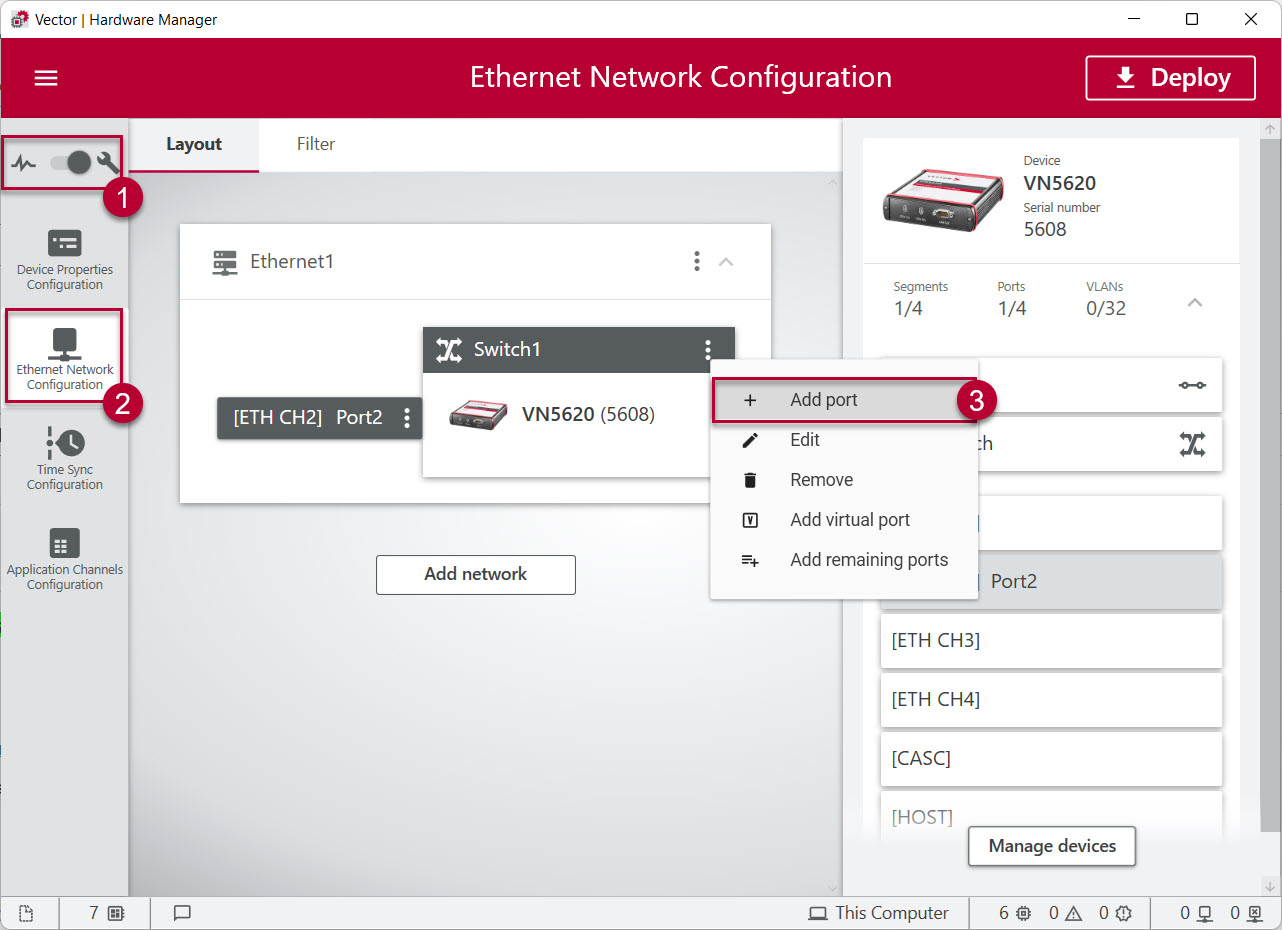Click the Switch1 header title
The height and width of the screenshot is (930, 1282).
pyautogui.click(x=507, y=350)
